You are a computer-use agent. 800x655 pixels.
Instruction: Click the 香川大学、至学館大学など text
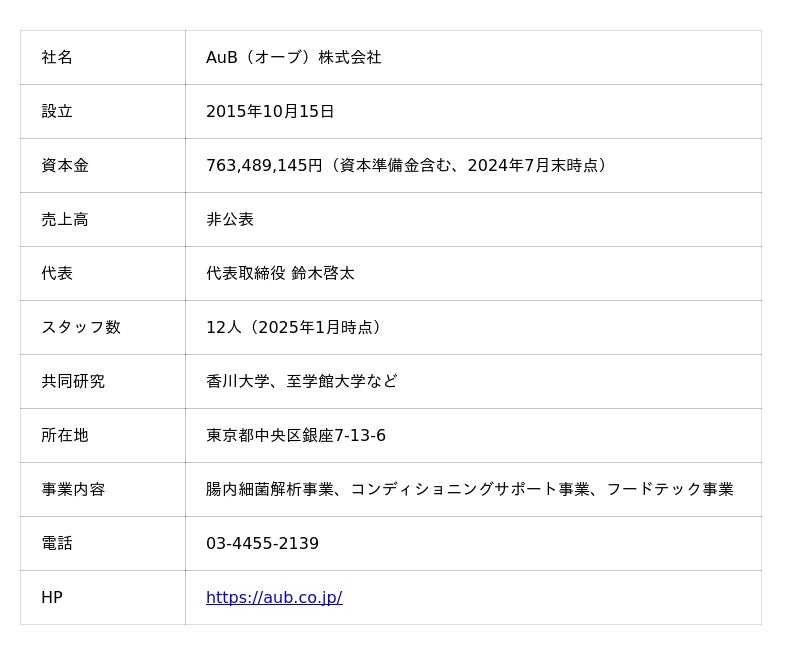[302, 382]
